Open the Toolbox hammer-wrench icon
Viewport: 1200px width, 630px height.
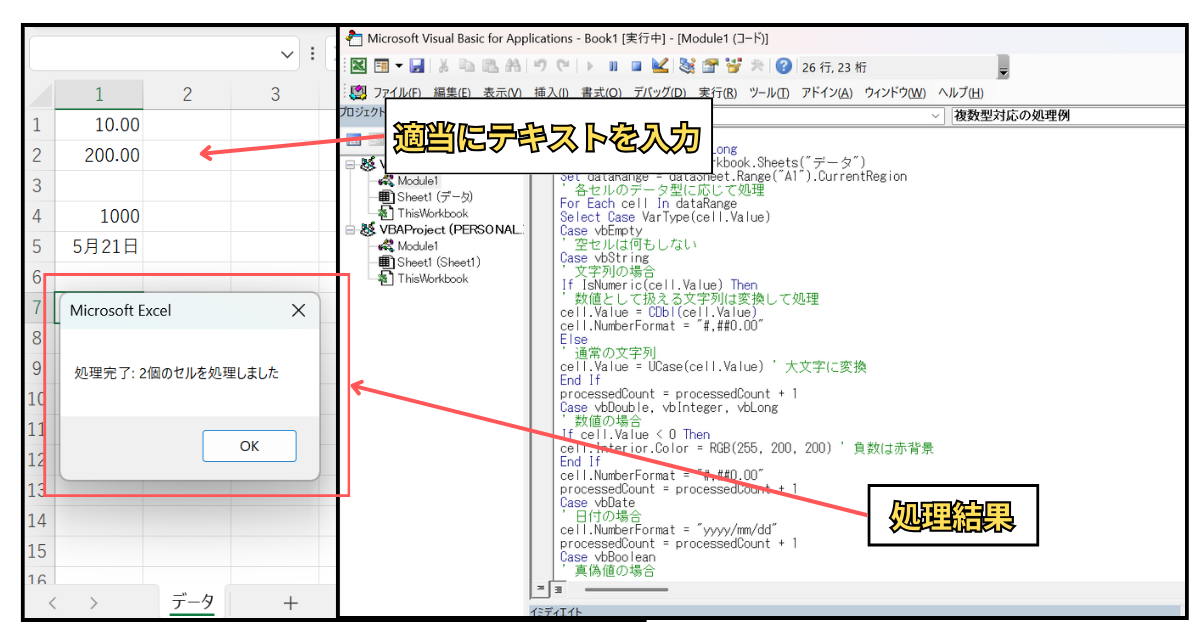(x=758, y=66)
